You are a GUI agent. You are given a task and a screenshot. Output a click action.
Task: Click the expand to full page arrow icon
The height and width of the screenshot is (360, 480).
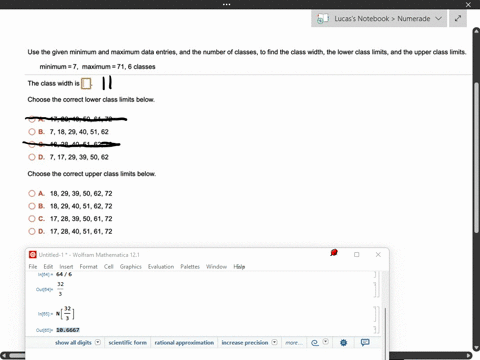(458, 18)
